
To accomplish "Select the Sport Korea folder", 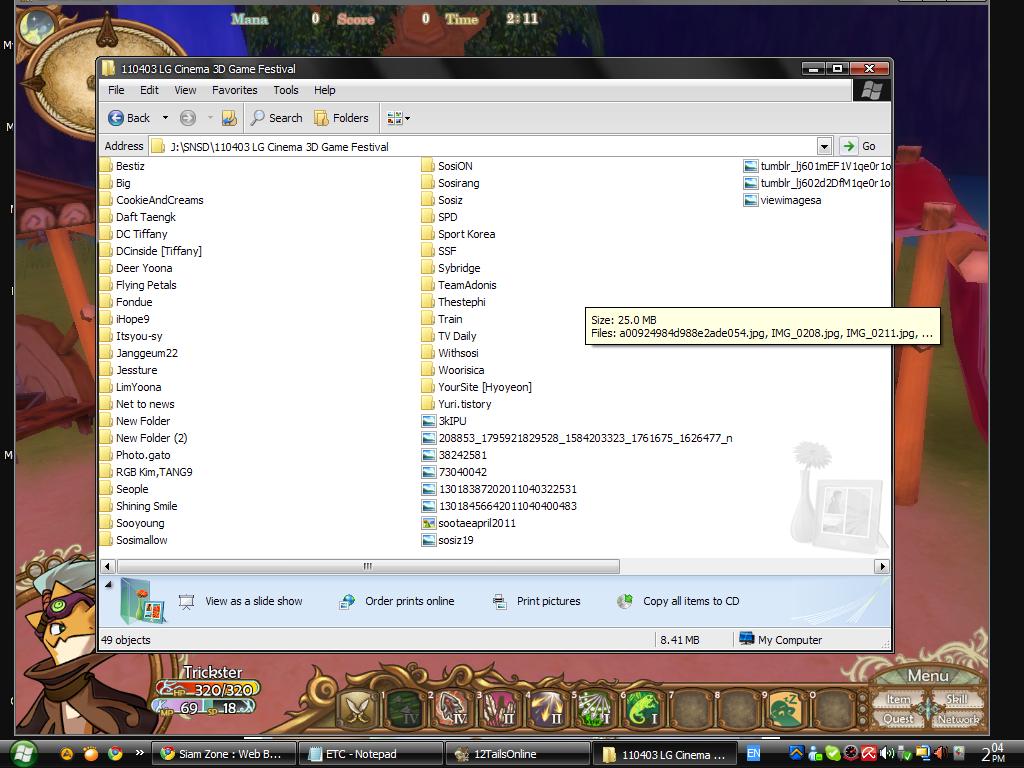I will (x=458, y=234).
